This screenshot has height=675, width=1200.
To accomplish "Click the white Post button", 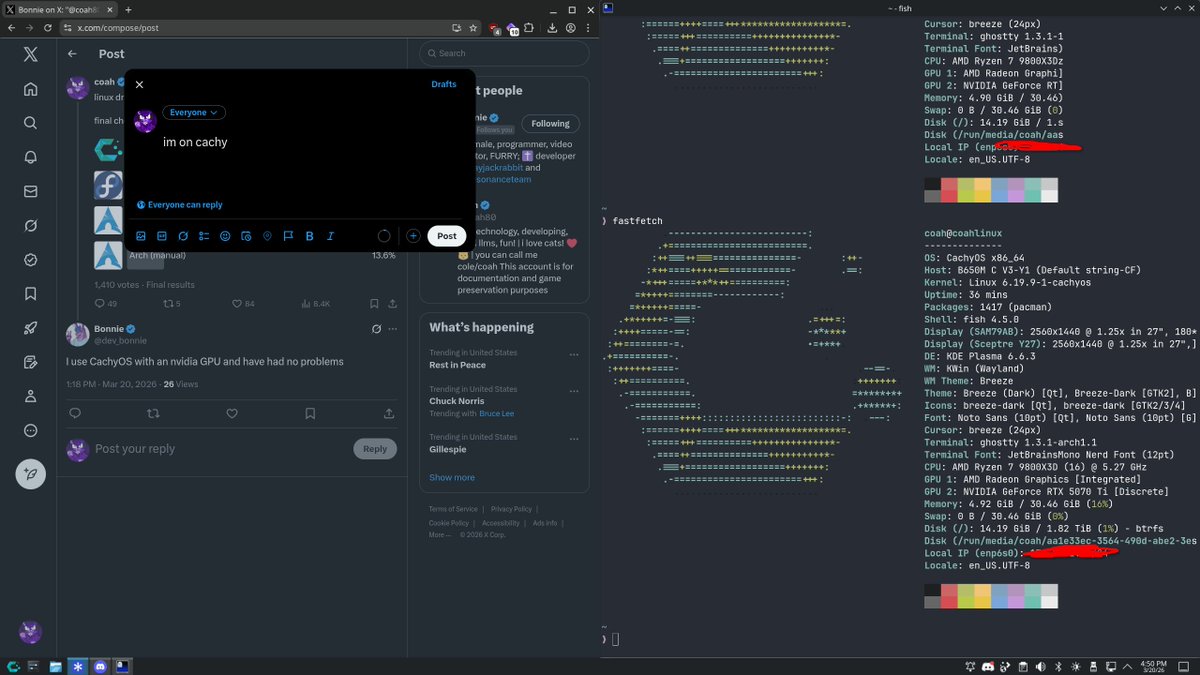I will pos(447,236).
